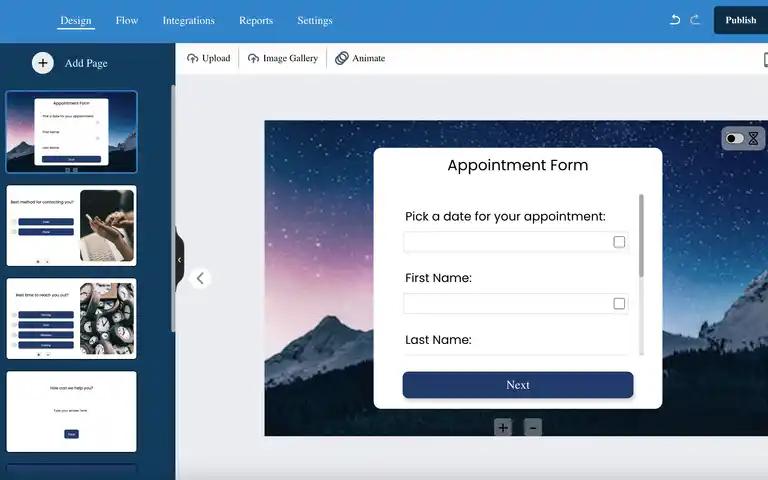
Task: Tick the checkbox in First Name field
Action: click(619, 304)
